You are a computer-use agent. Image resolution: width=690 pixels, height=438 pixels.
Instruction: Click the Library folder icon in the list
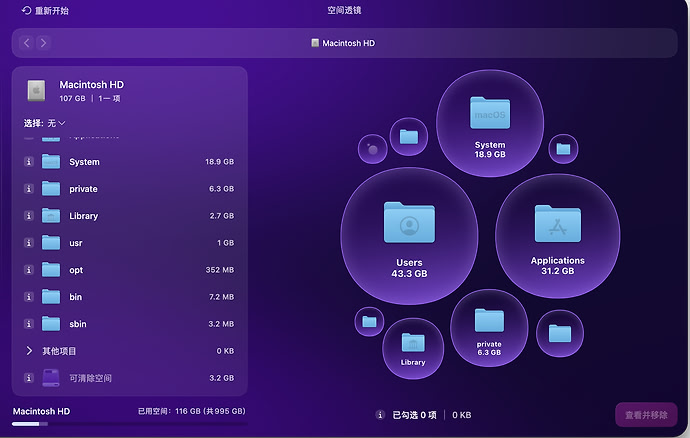tap(51, 216)
